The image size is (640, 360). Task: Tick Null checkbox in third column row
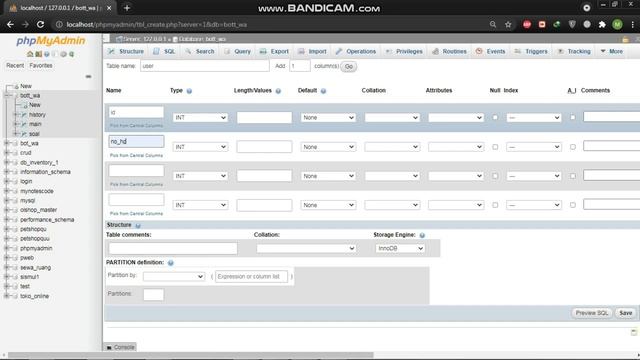(x=495, y=176)
